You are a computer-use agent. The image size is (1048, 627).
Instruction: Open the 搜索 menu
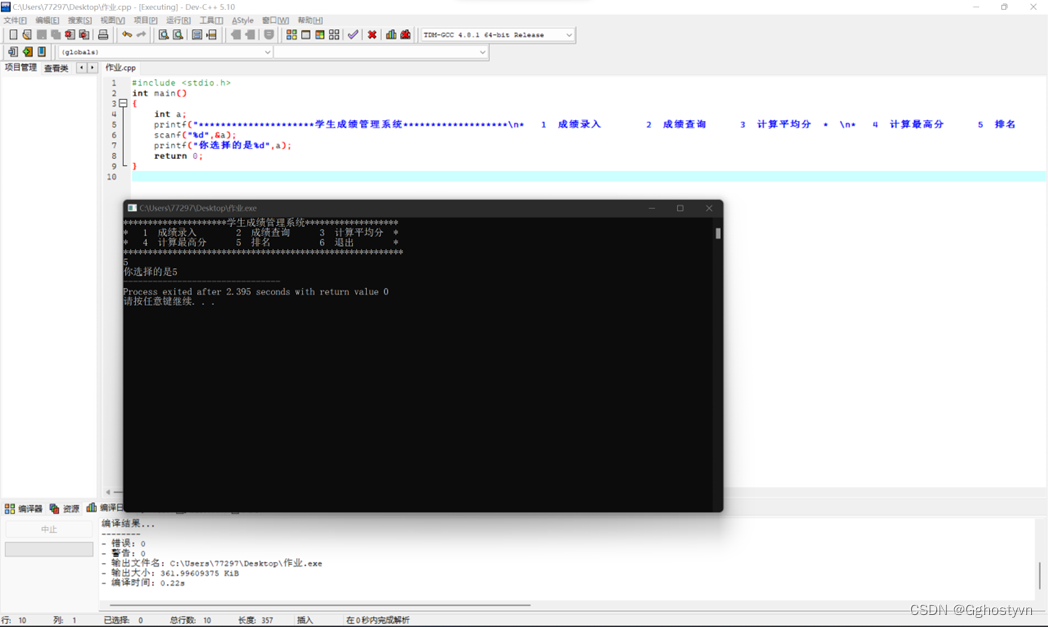(x=80, y=20)
